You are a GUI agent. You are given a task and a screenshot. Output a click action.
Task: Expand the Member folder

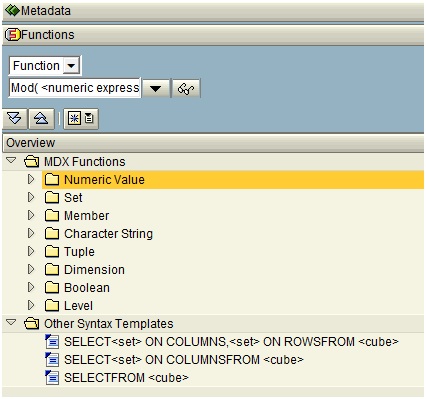coord(31,215)
